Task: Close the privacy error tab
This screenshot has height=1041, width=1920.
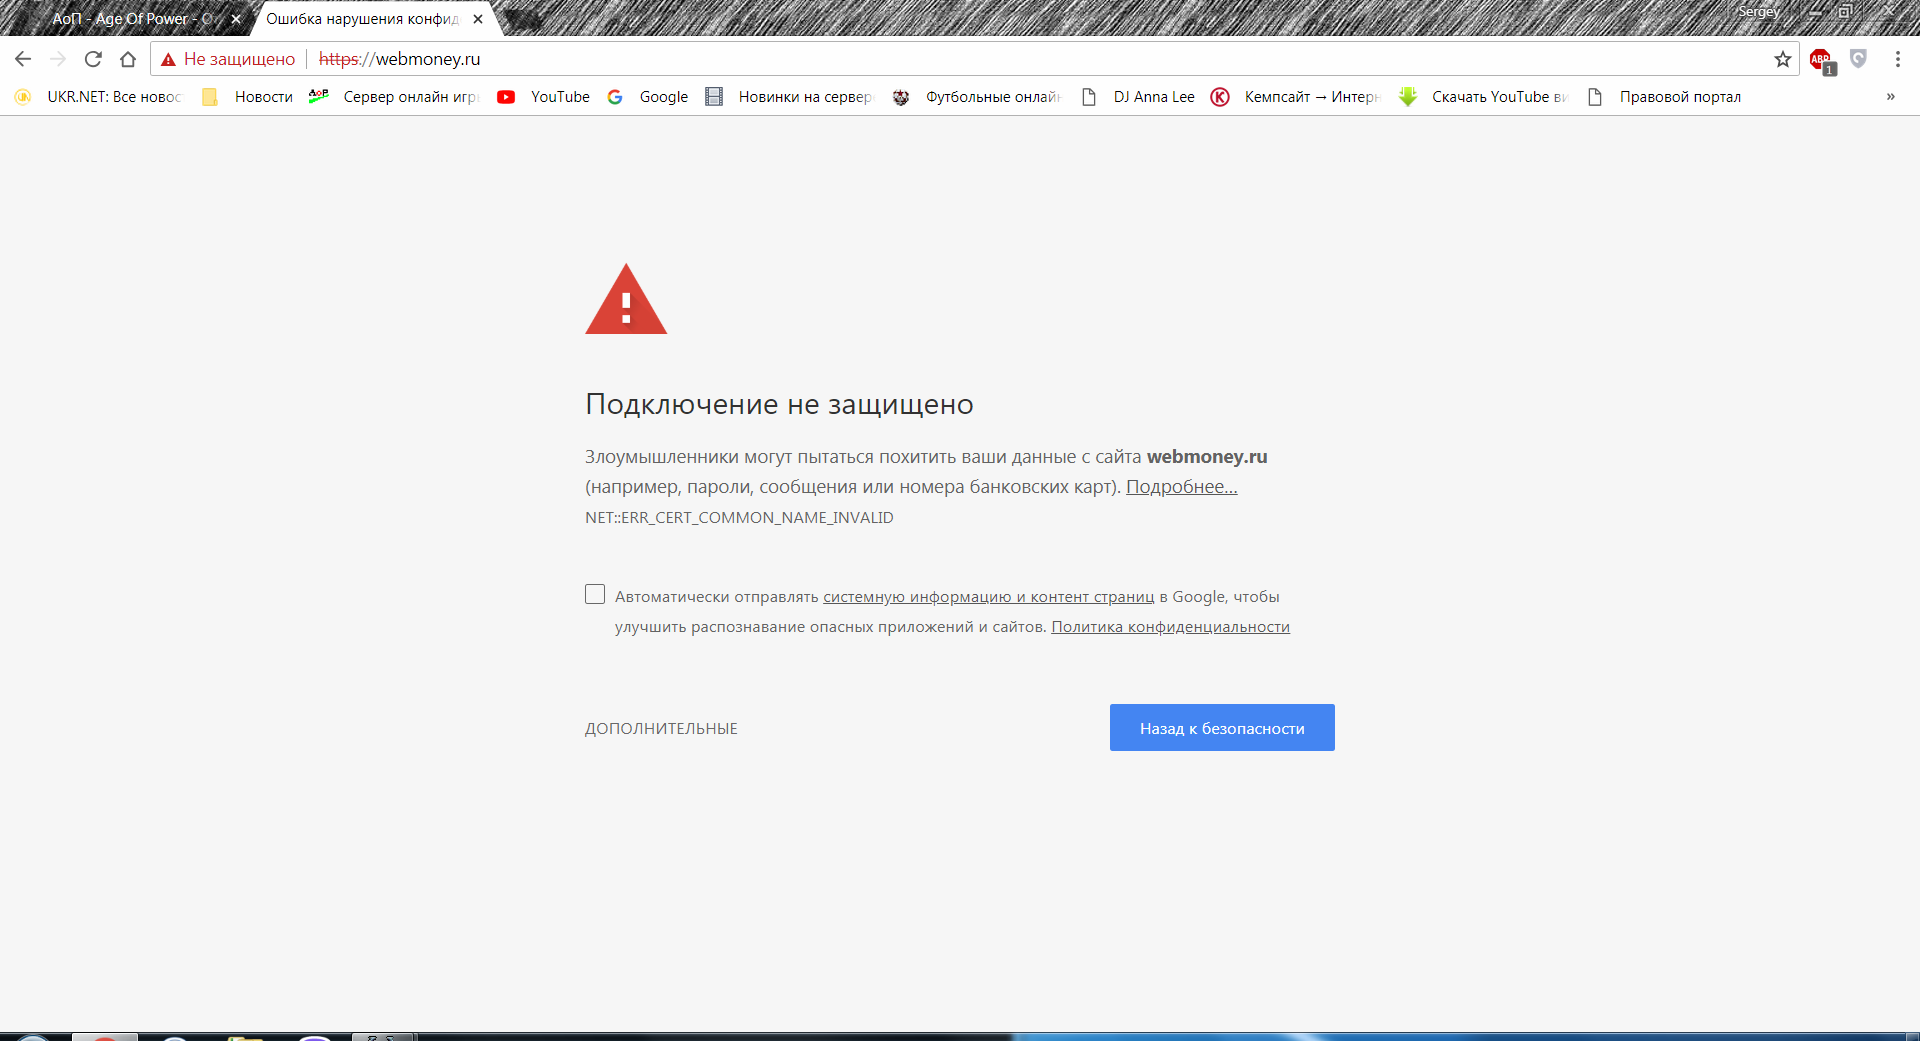Action: click(x=478, y=19)
